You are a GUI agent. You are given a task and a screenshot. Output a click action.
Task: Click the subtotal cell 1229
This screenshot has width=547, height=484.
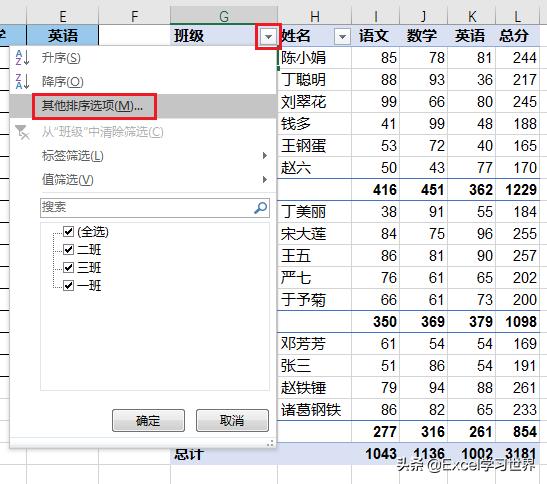coord(518,190)
